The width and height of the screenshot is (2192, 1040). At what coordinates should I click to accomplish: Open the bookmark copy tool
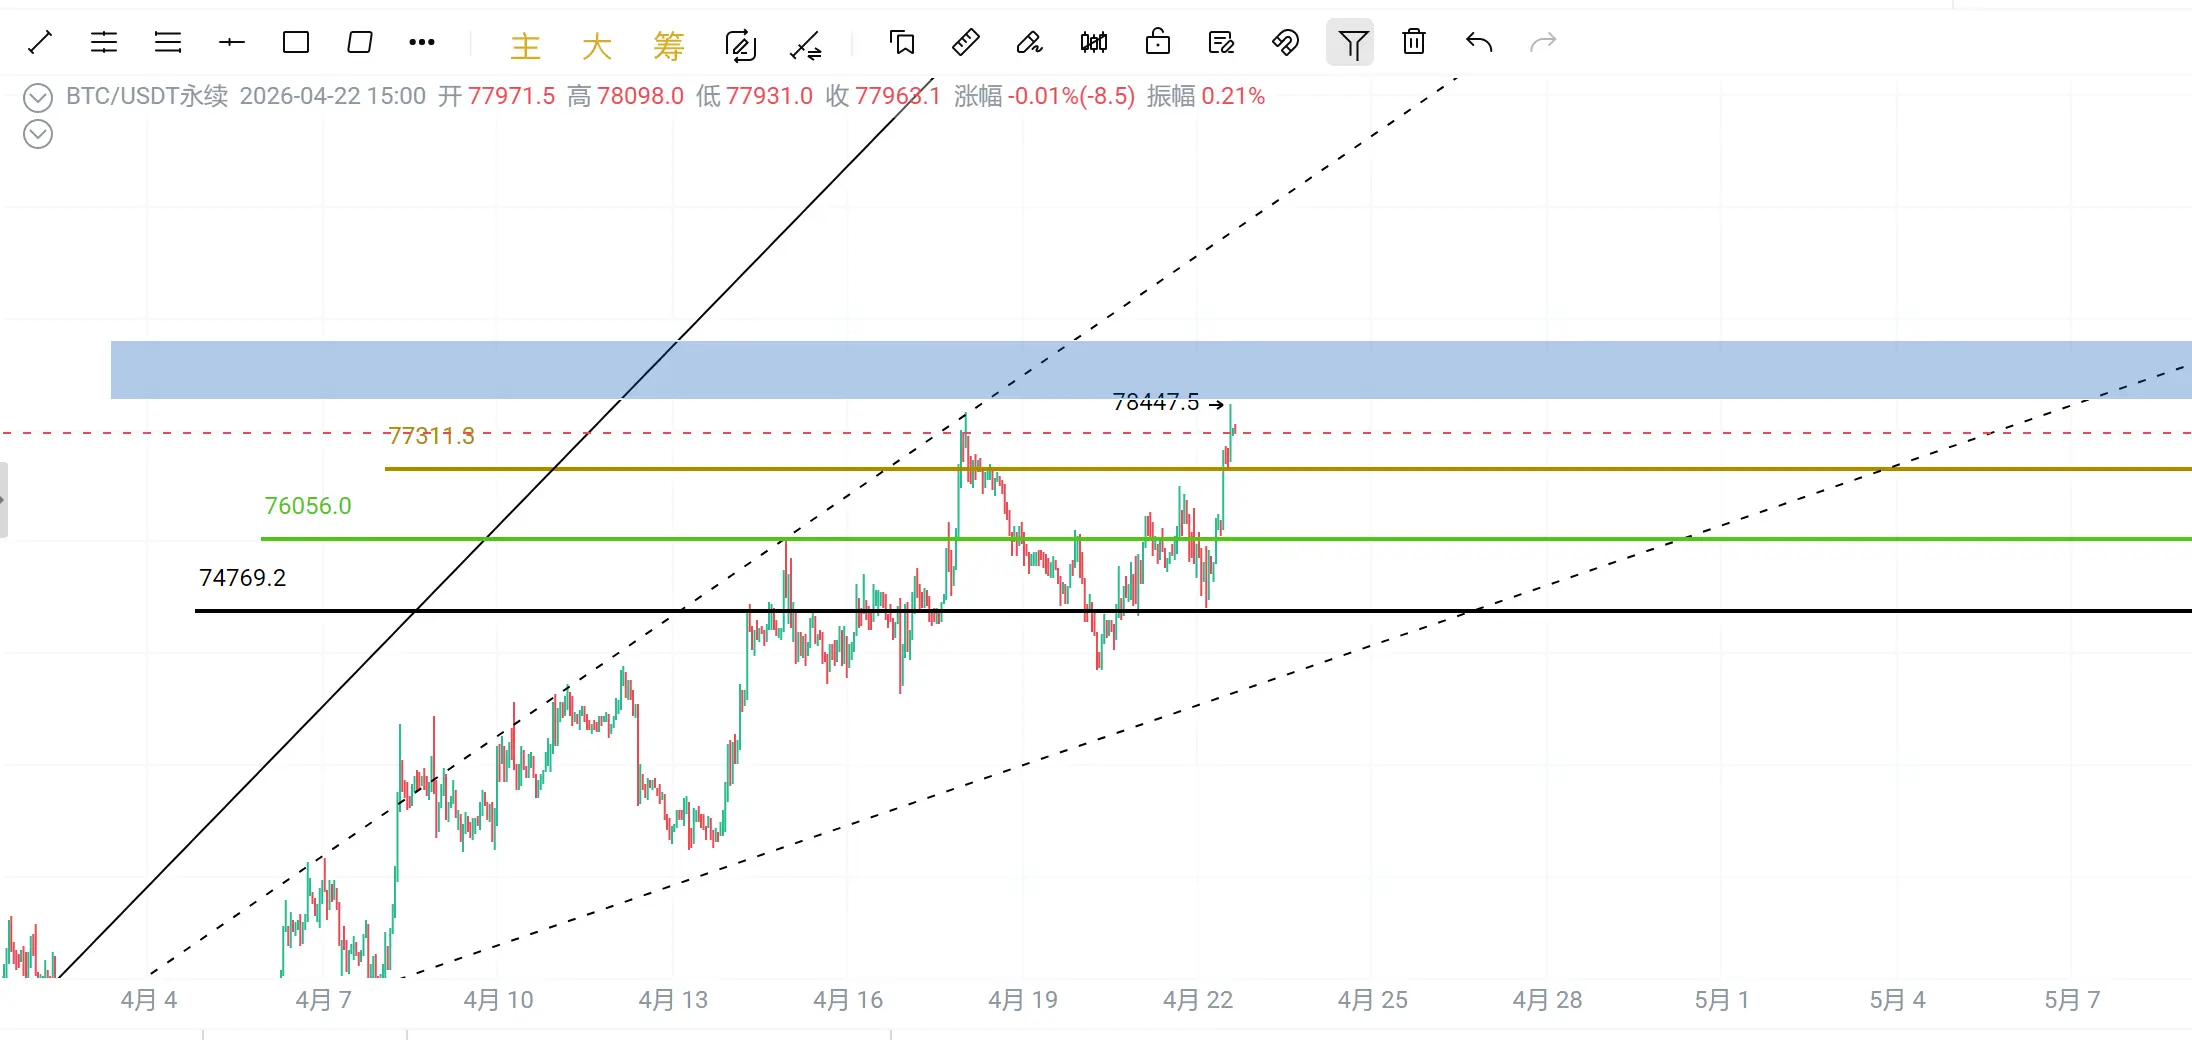(x=902, y=42)
